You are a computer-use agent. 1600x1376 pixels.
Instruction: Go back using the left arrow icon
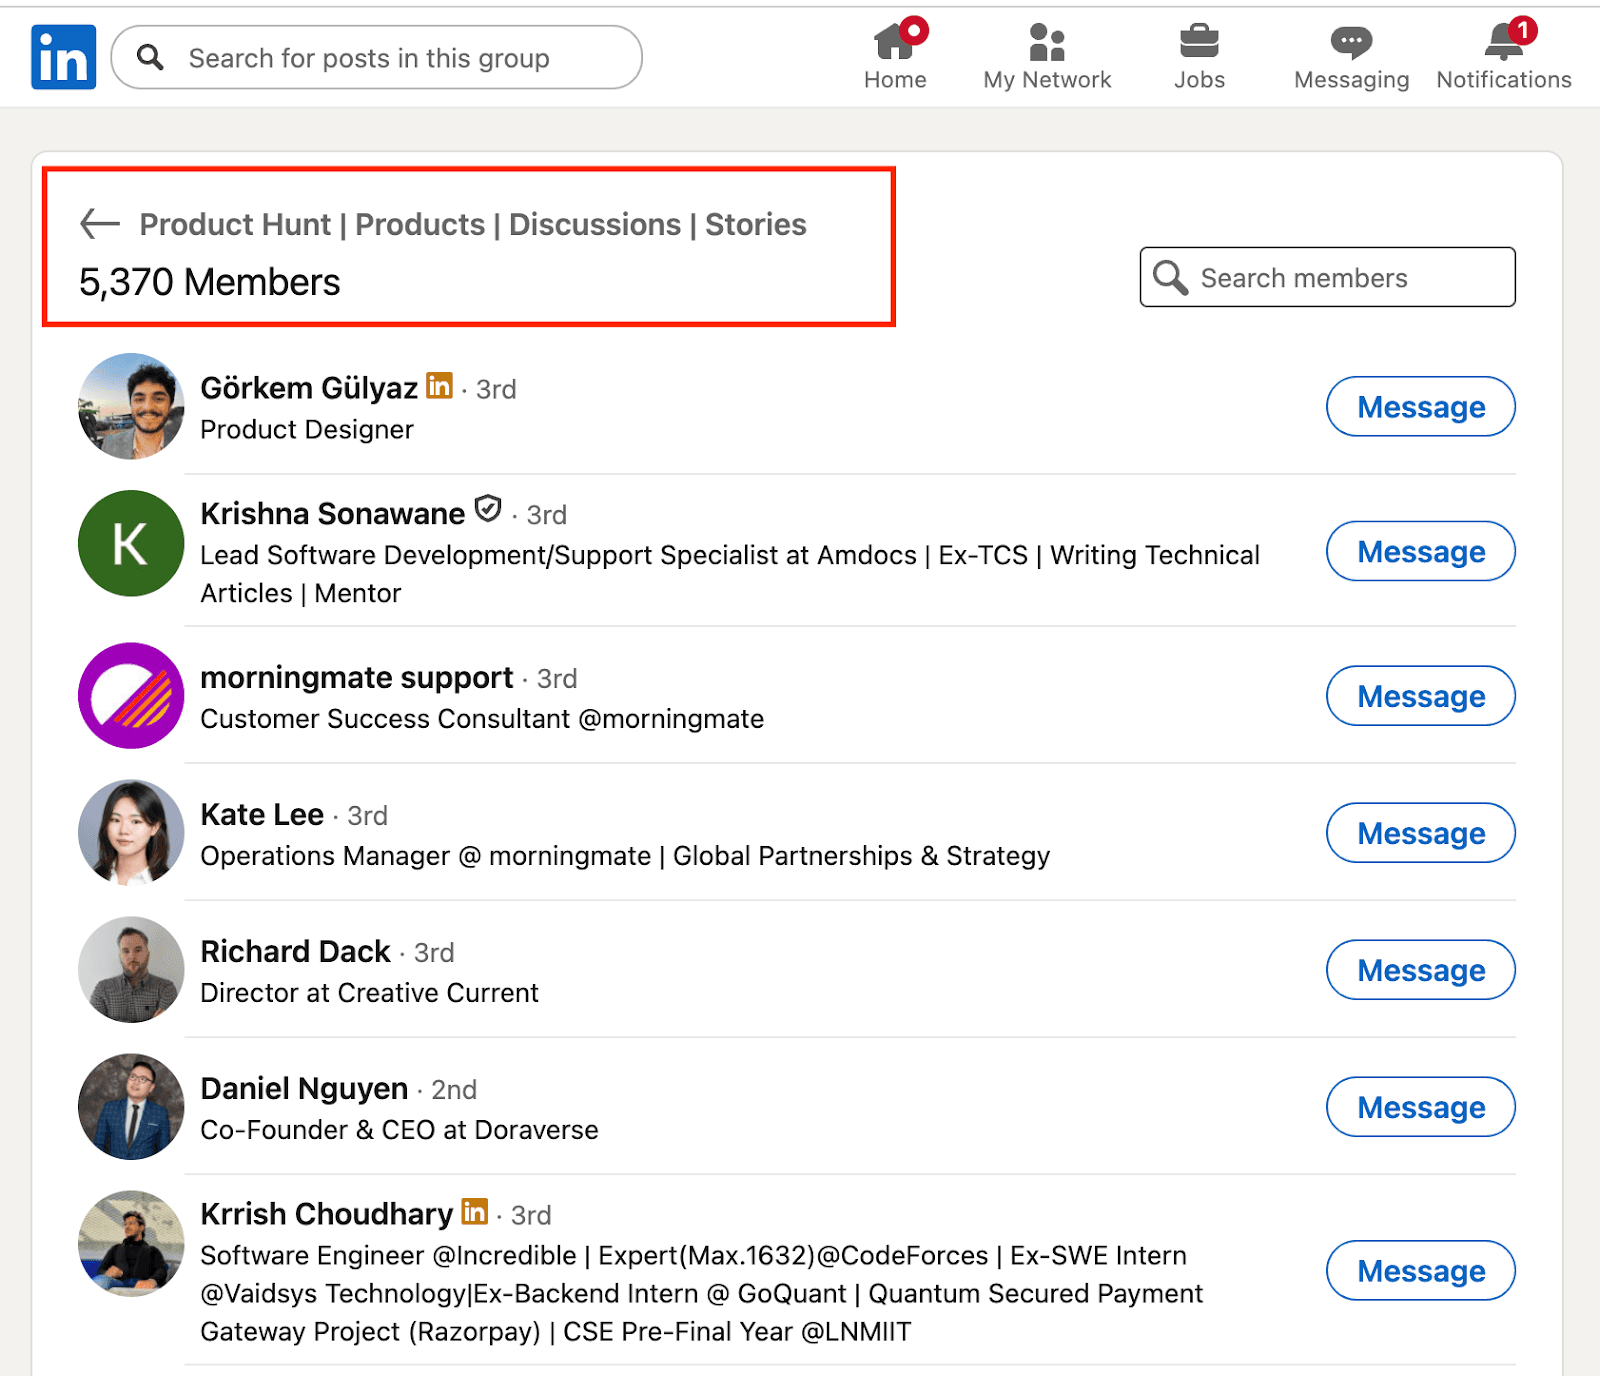pyautogui.click(x=100, y=224)
